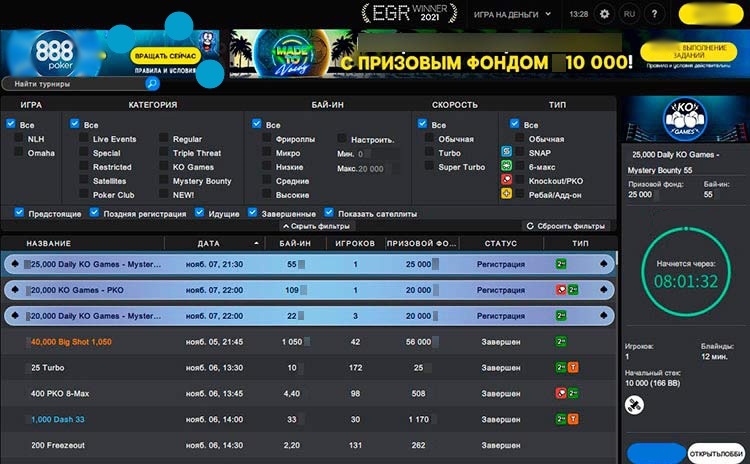Viewport: 750px width, 464px height.
Task: Collapse filters with Скрыть фильтры
Action: [317, 226]
